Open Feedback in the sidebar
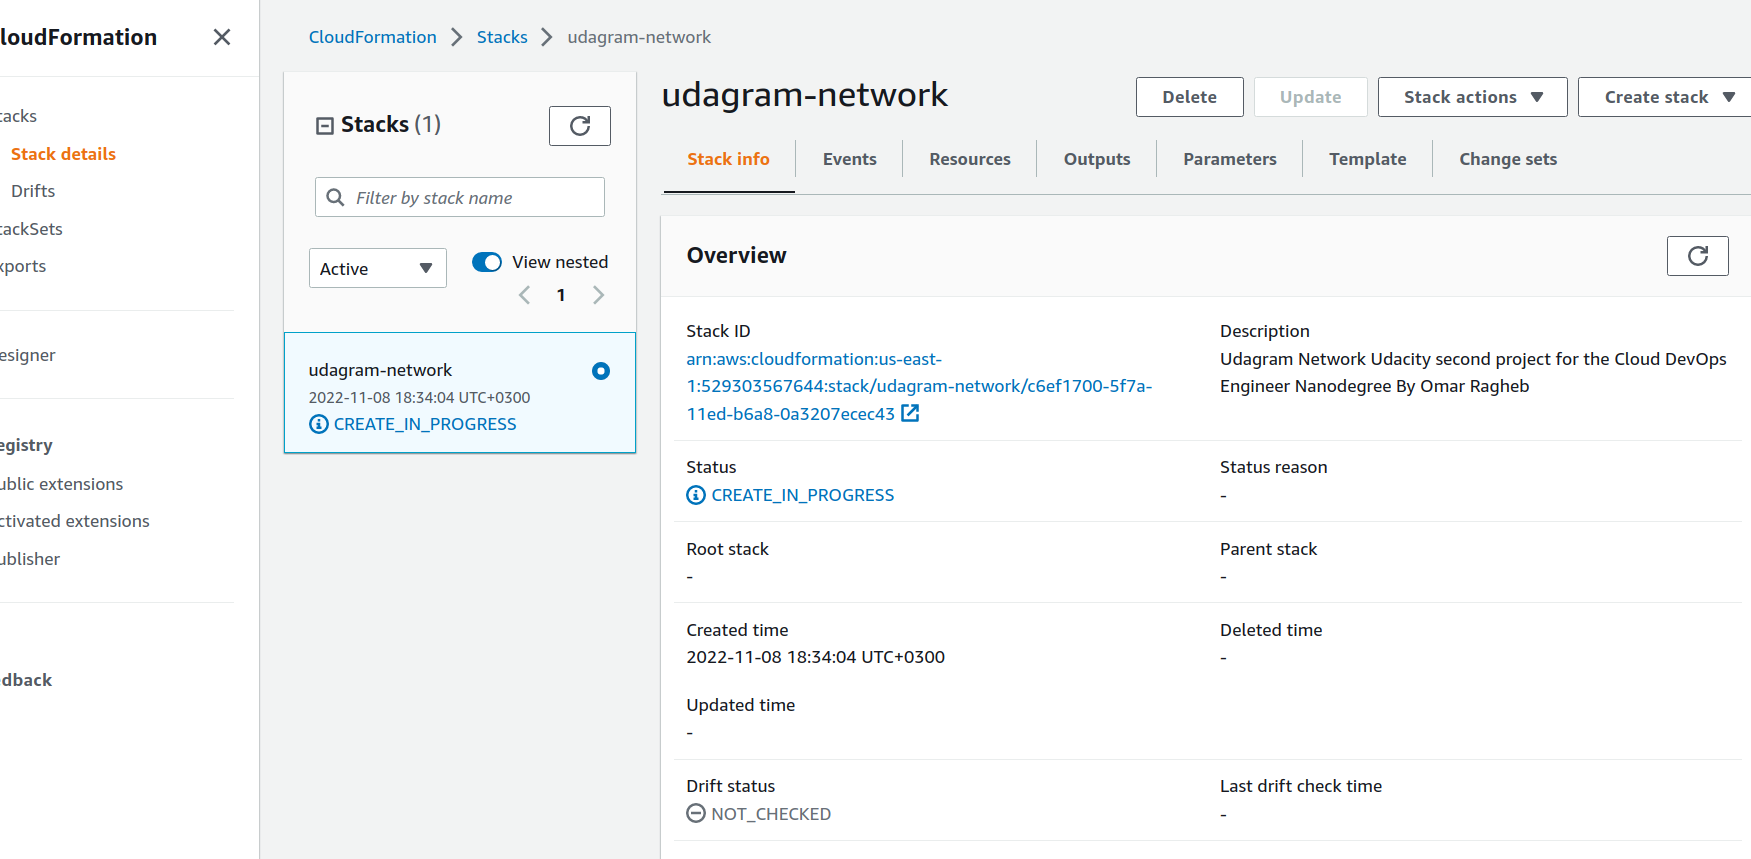This screenshot has width=1751, height=859. [26, 680]
